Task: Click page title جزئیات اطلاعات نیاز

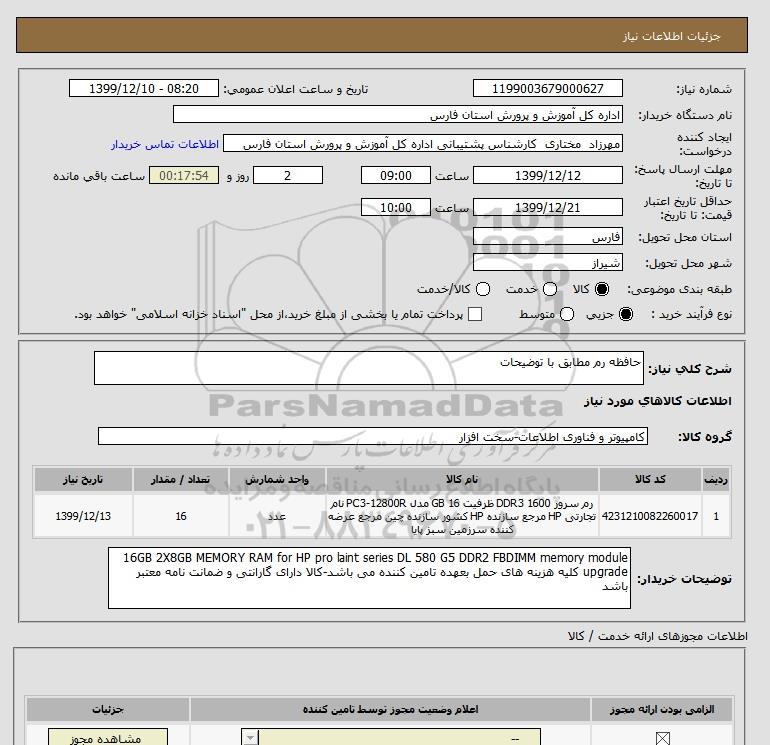Action: click(x=671, y=36)
